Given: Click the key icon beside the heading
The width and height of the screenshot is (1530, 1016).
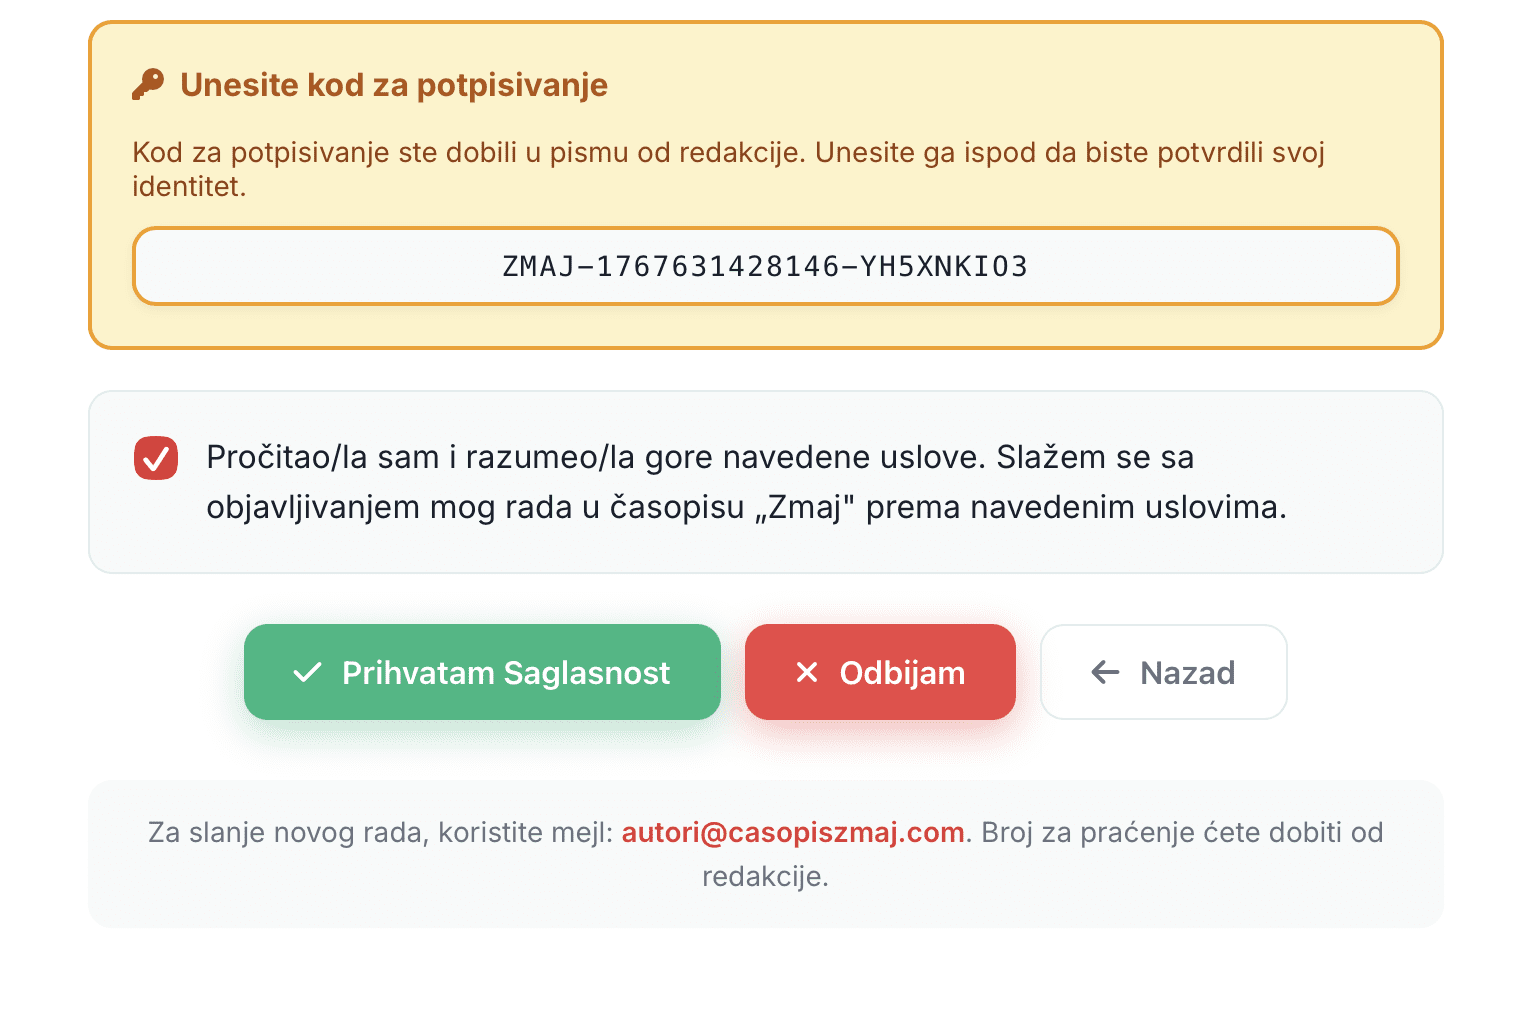Looking at the screenshot, I should (x=148, y=85).
